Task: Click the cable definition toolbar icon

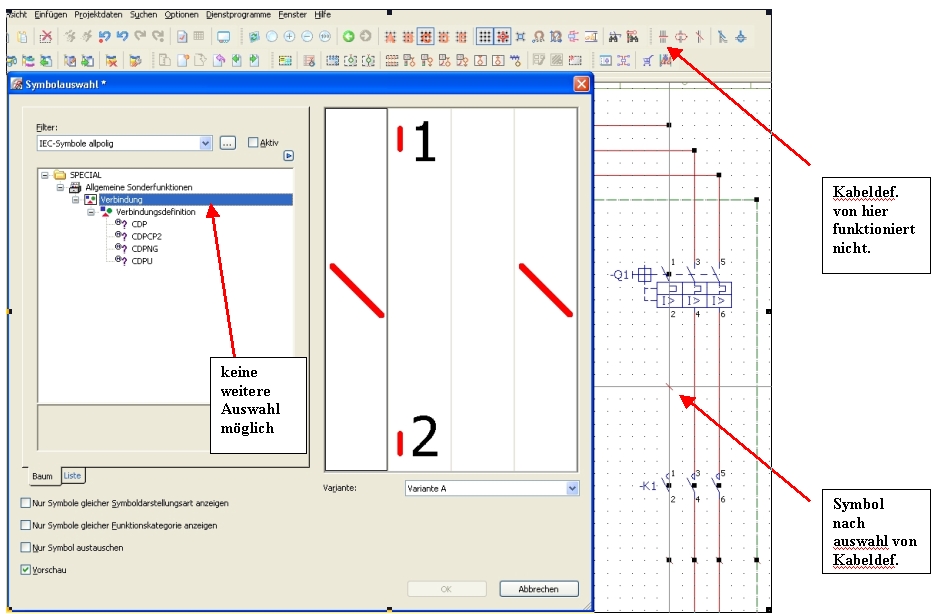Action: 663,37
